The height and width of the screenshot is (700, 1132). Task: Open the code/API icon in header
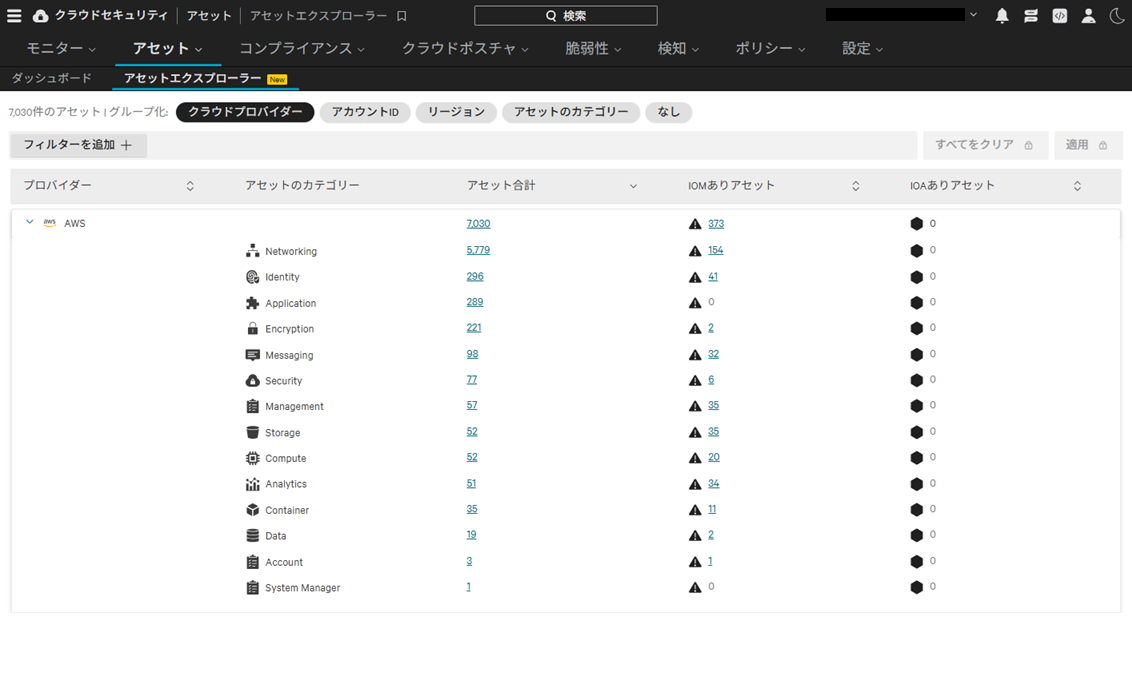coord(1060,16)
